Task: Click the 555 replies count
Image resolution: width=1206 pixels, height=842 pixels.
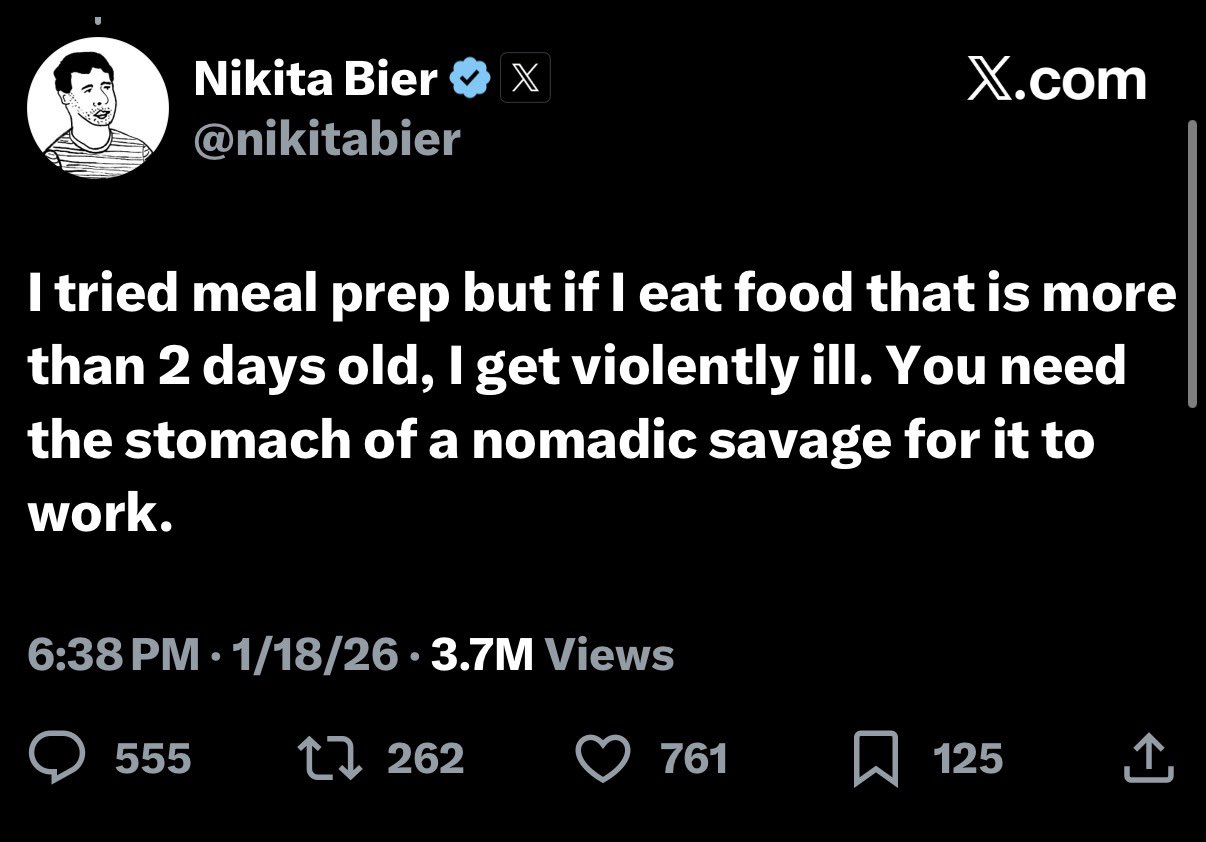Action: click(x=153, y=759)
